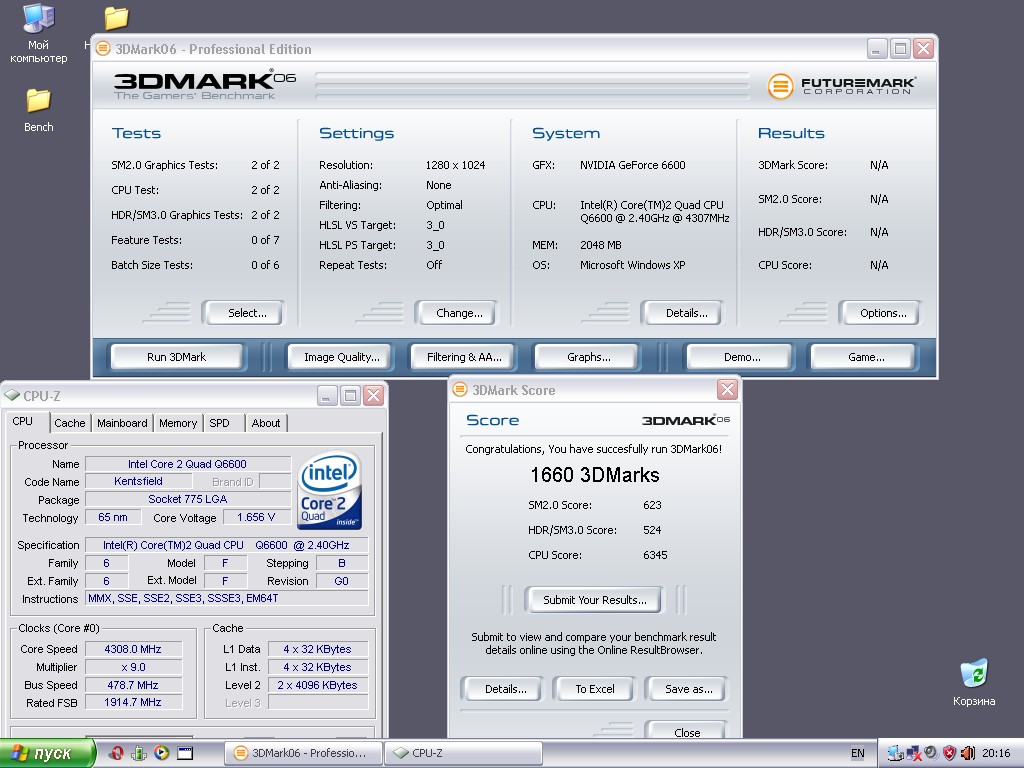Click the CPU-Z title bar icon
Viewport: 1024px width, 768px height.
point(12,395)
